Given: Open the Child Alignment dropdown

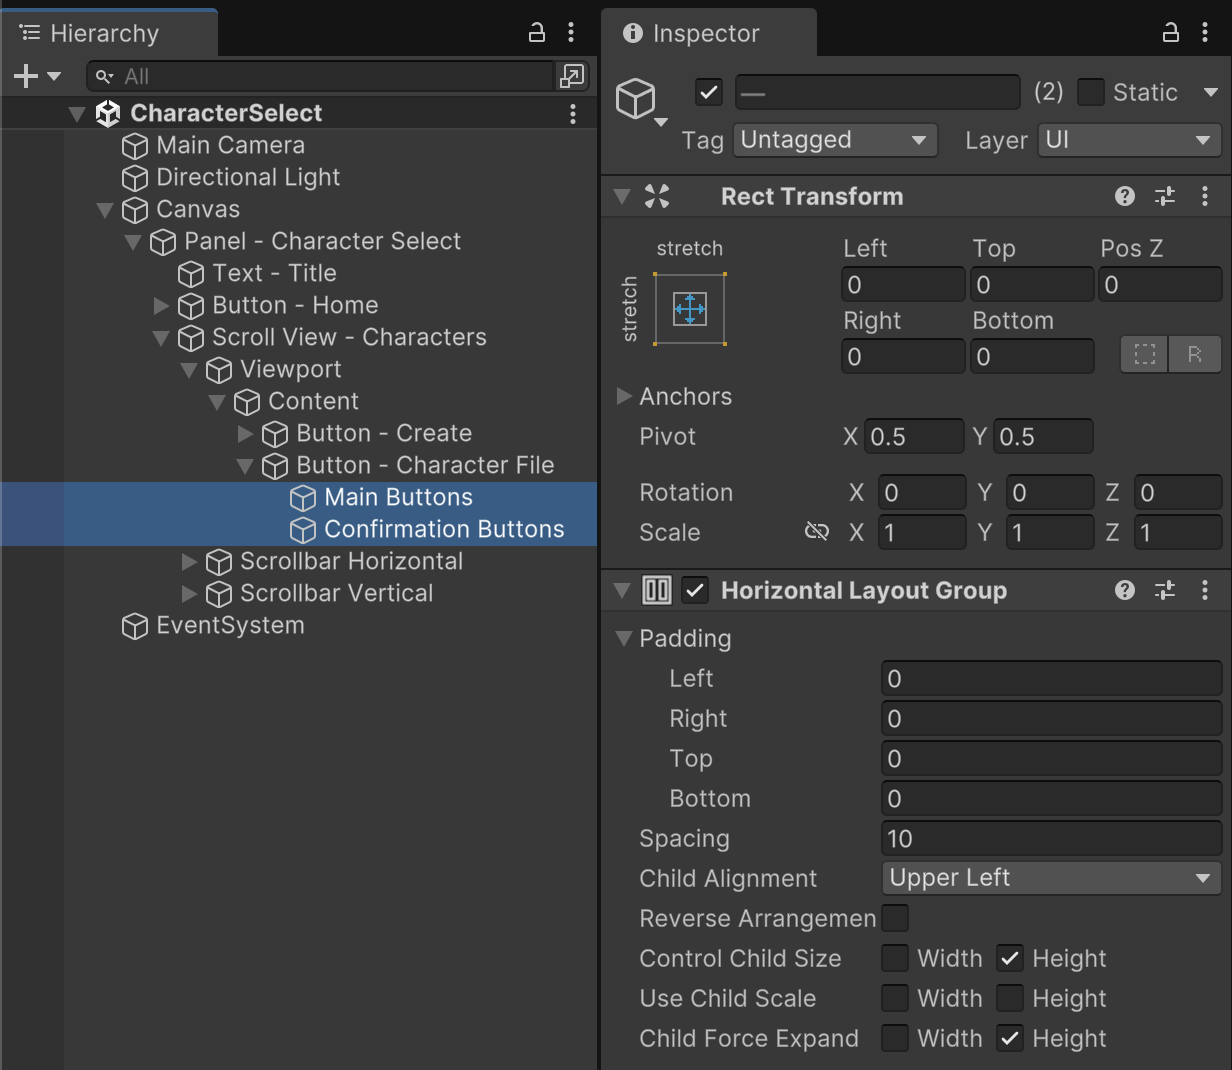Looking at the screenshot, I should (1050, 878).
